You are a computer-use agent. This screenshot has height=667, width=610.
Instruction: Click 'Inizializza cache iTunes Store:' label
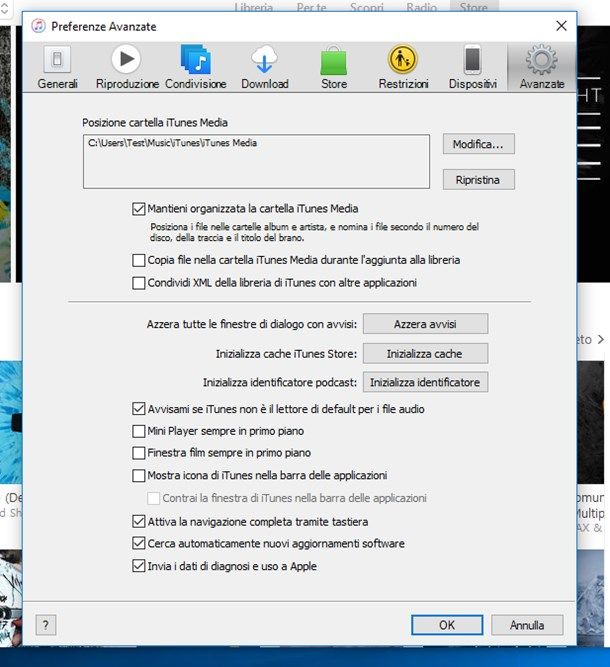point(286,353)
